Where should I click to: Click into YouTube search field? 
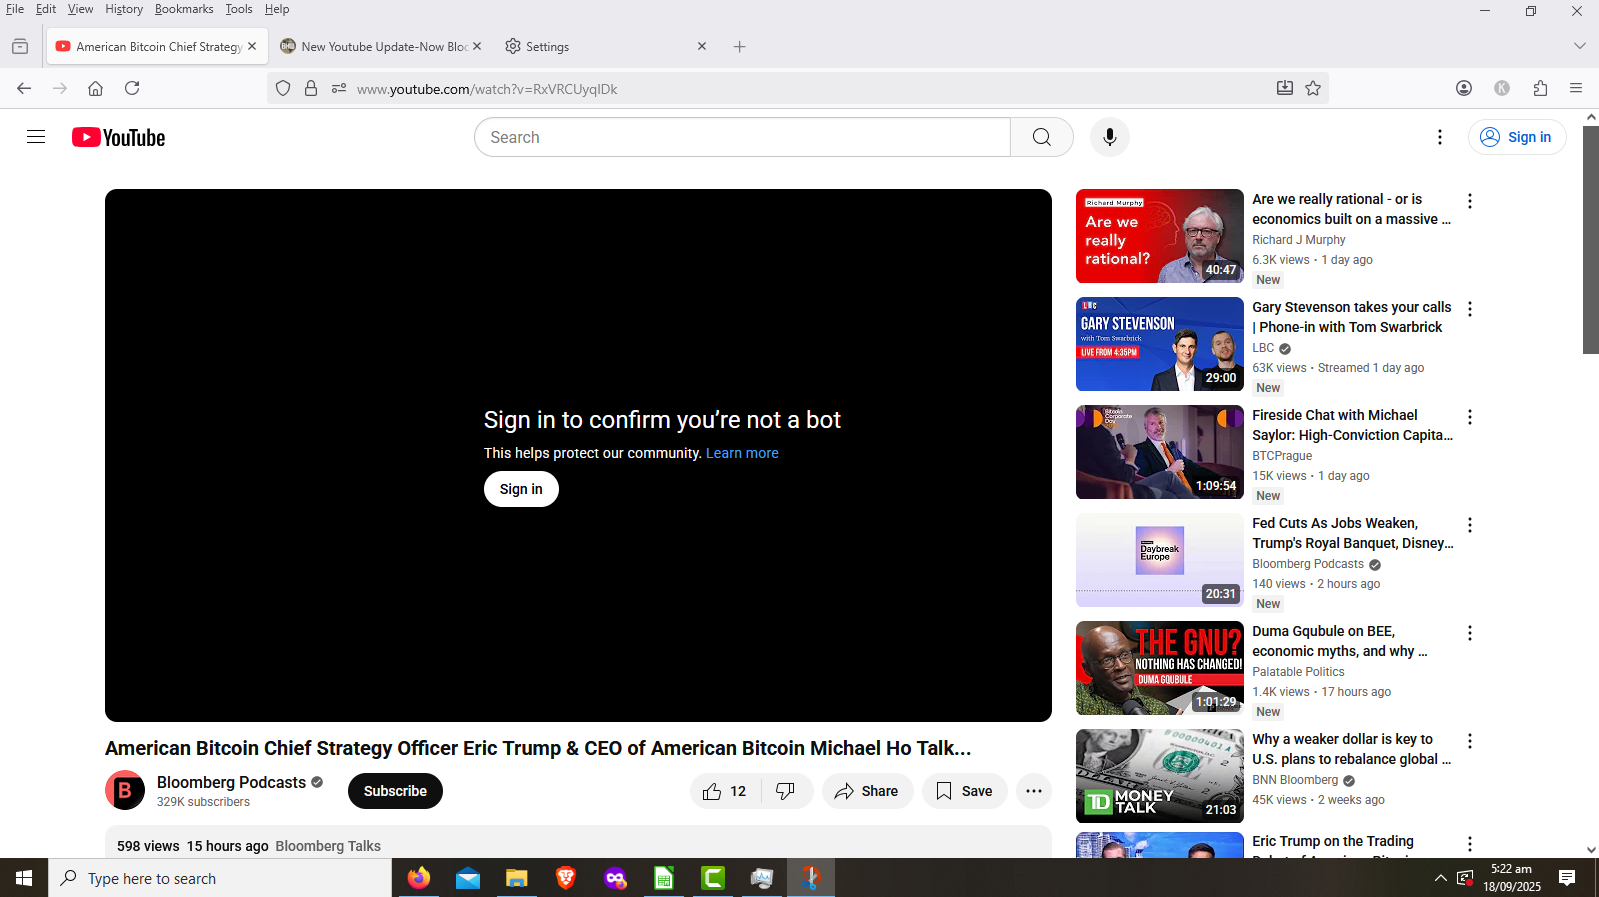[742, 137]
